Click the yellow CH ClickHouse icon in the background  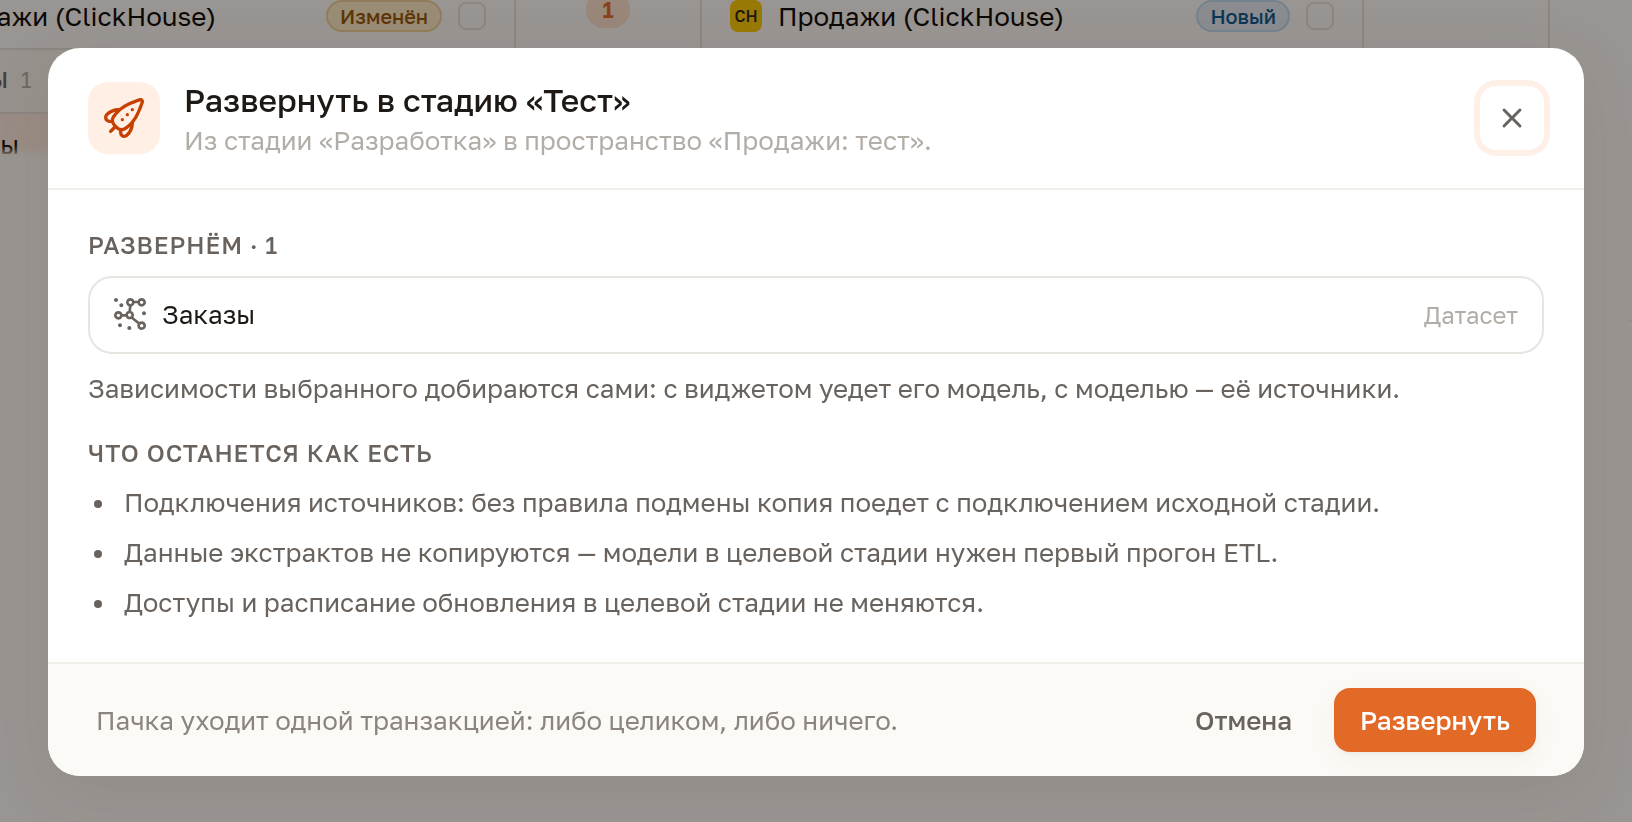[x=746, y=16]
